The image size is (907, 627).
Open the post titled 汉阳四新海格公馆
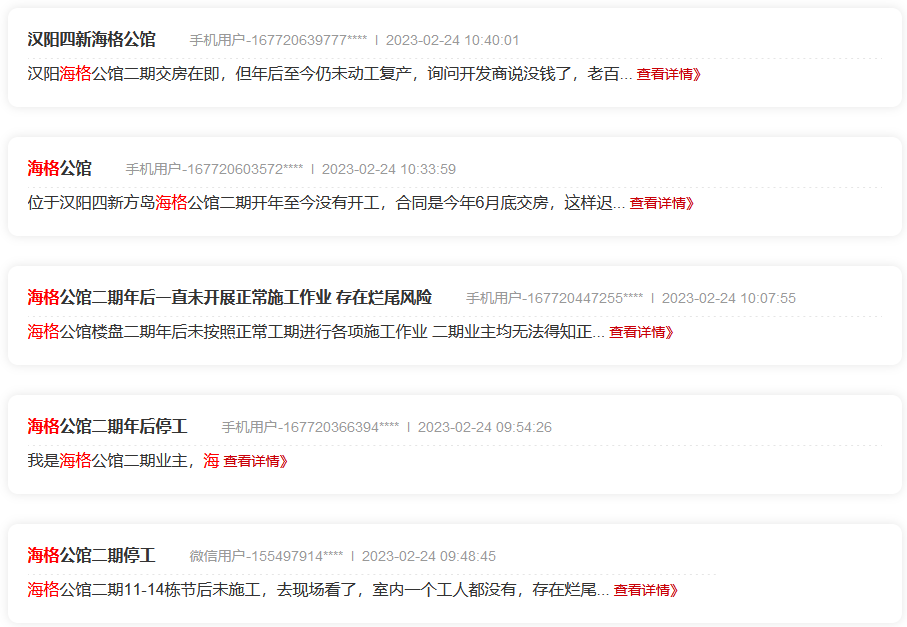(x=91, y=40)
